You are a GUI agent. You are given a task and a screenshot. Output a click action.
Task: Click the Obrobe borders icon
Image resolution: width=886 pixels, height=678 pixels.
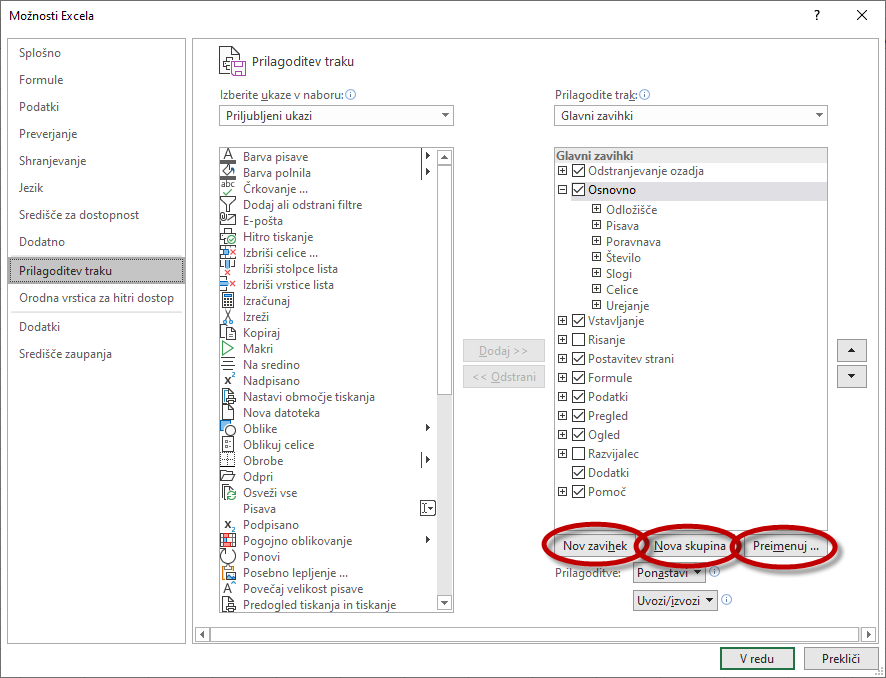[228, 460]
